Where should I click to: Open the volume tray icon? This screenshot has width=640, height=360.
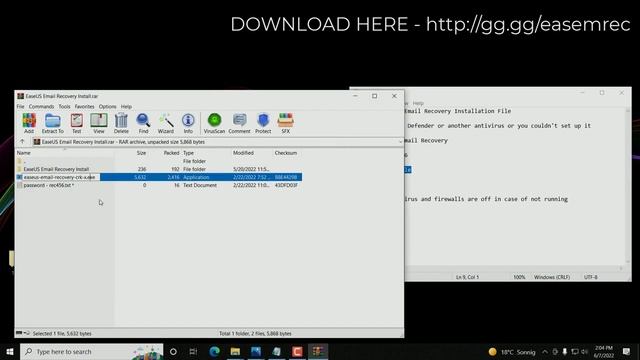click(584, 352)
